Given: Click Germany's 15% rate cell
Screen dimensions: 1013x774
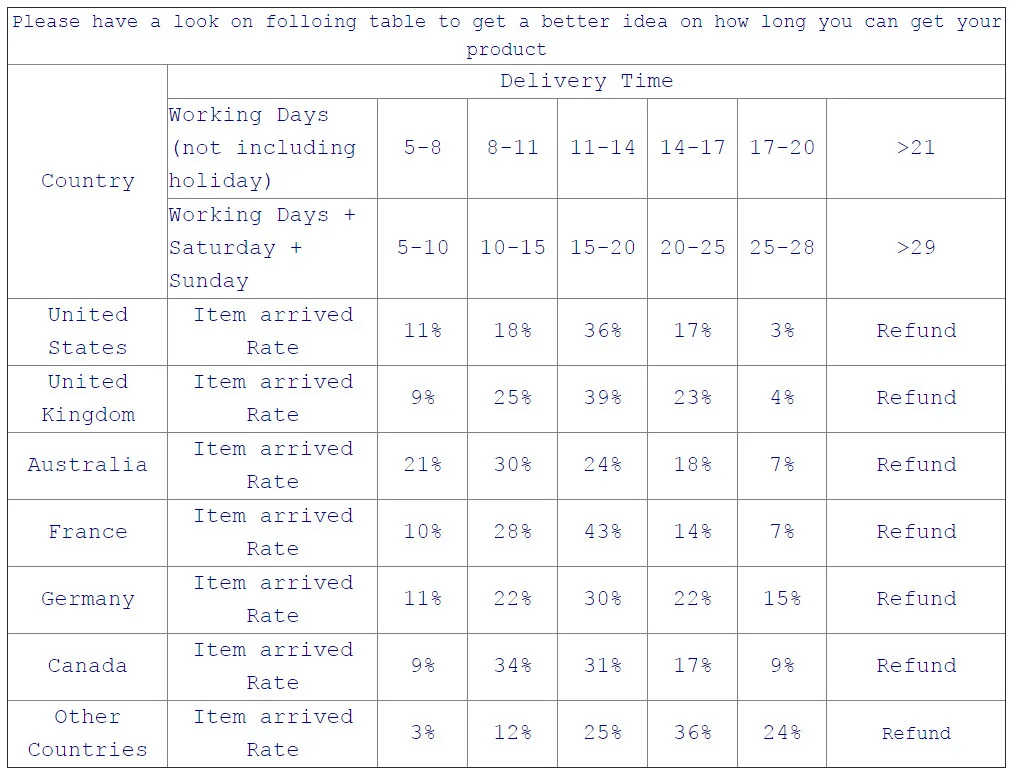Looking at the screenshot, I should [782, 600].
